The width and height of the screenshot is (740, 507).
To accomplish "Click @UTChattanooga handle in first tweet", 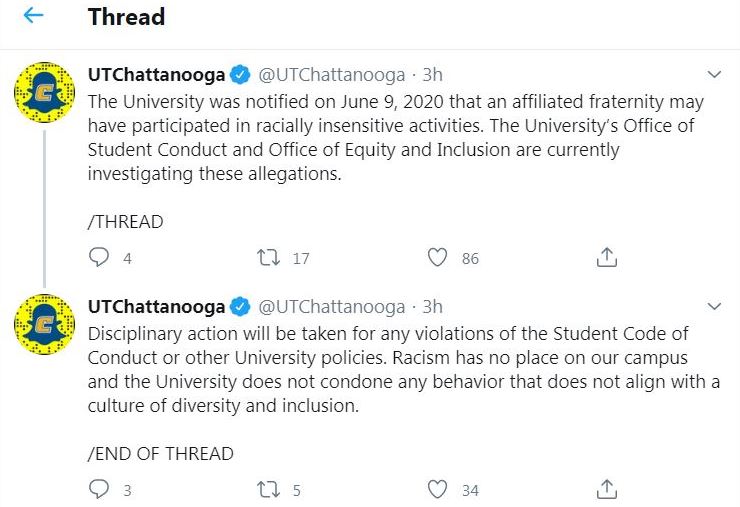I will coord(332,75).
